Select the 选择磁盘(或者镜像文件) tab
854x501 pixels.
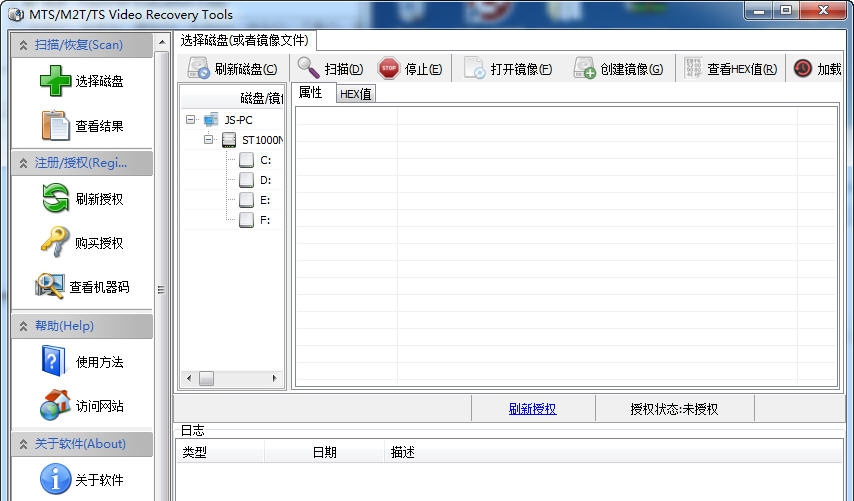(x=245, y=40)
